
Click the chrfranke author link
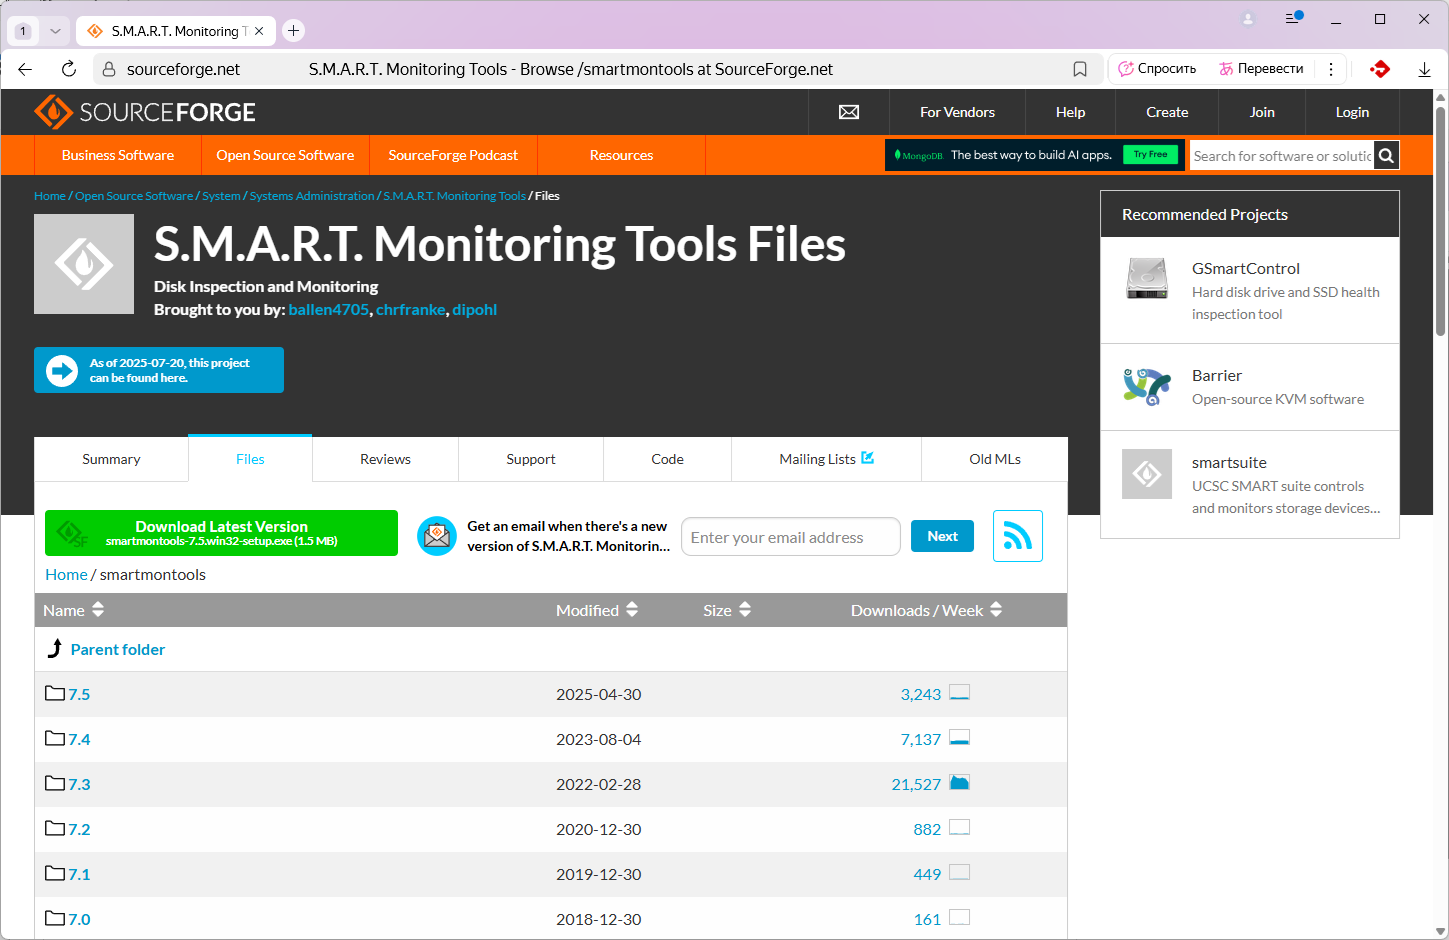[411, 310]
